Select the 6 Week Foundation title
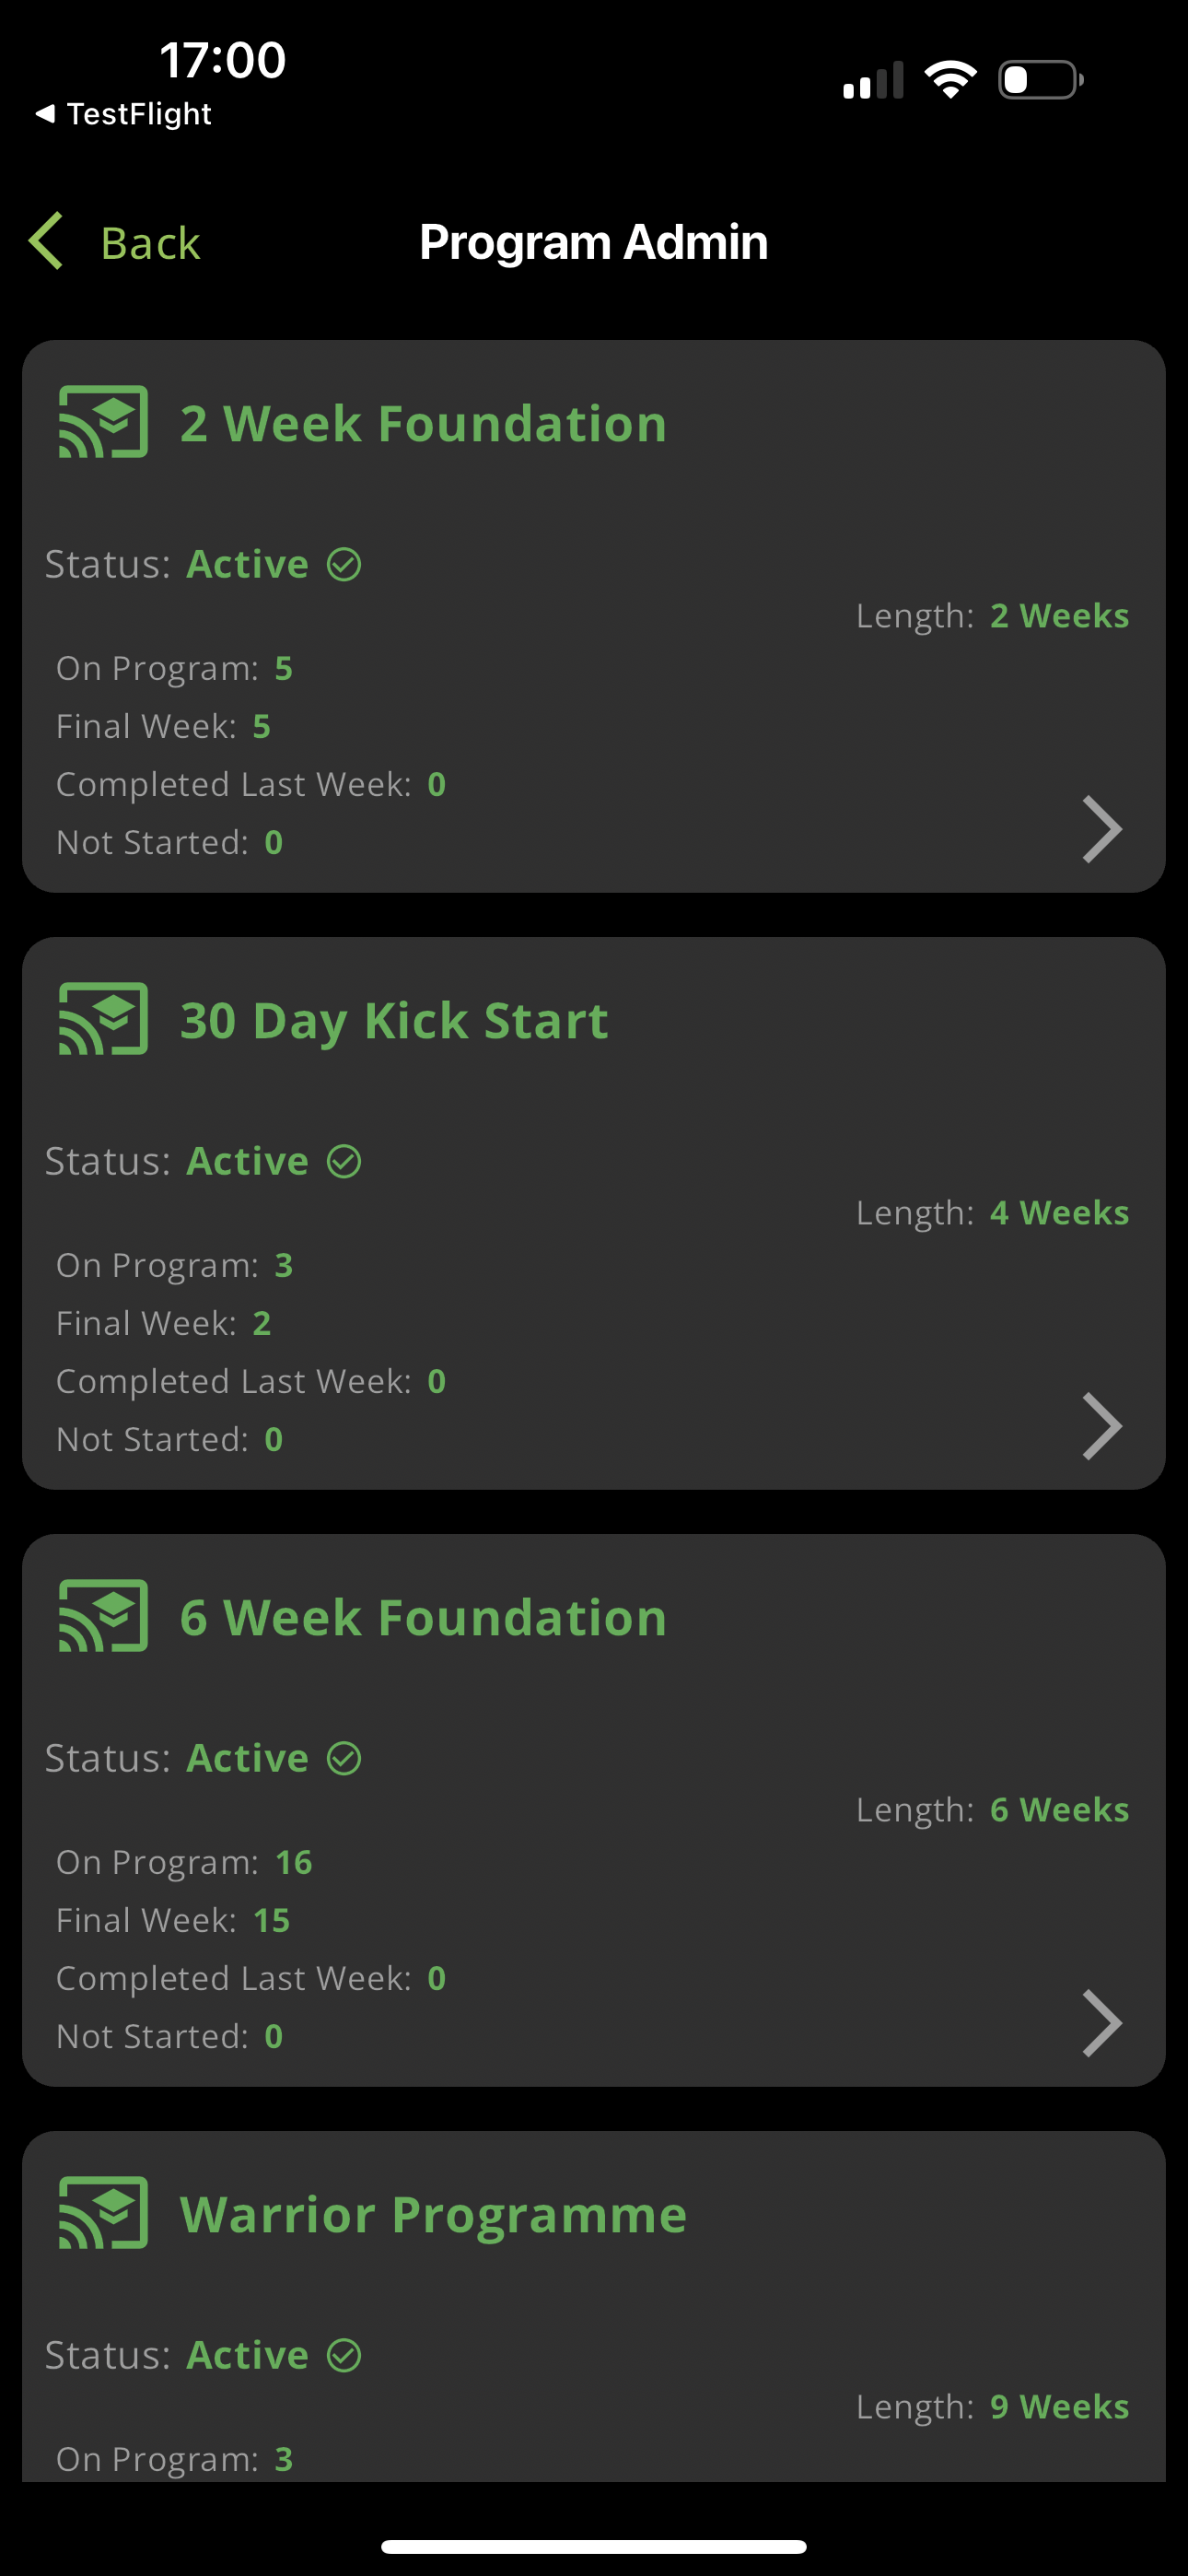The width and height of the screenshot is (1188, 2576). [x=423, y=1618]
